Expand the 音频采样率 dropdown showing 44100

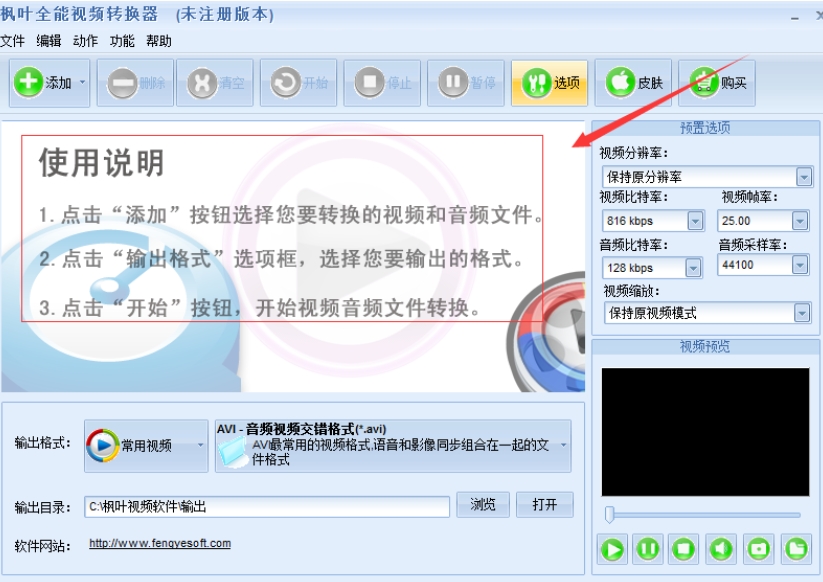tap(800, 265)
